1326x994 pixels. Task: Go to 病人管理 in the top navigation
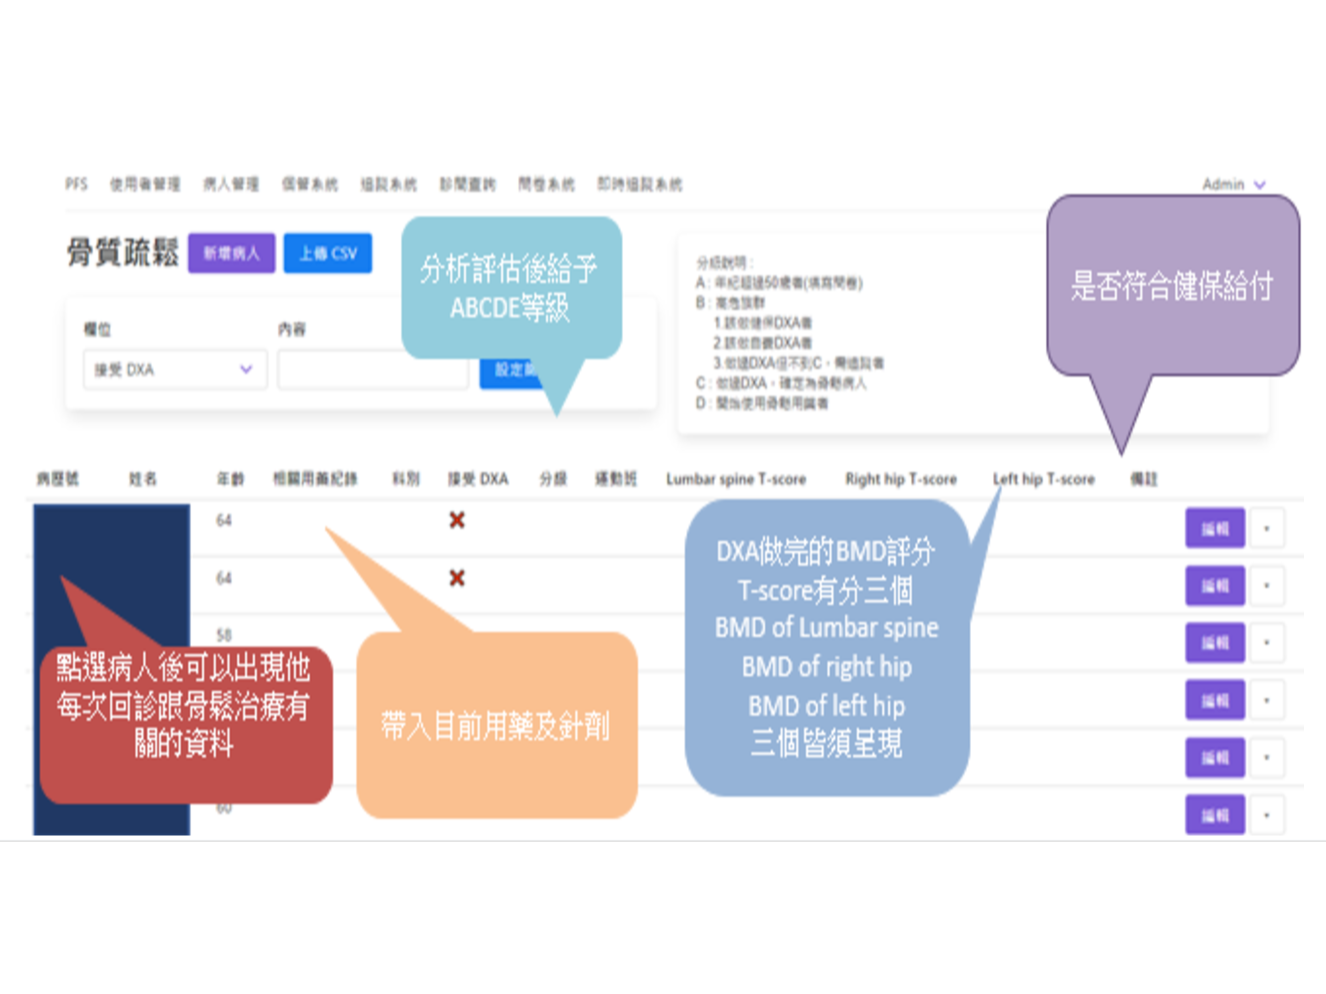click(231, 184)
